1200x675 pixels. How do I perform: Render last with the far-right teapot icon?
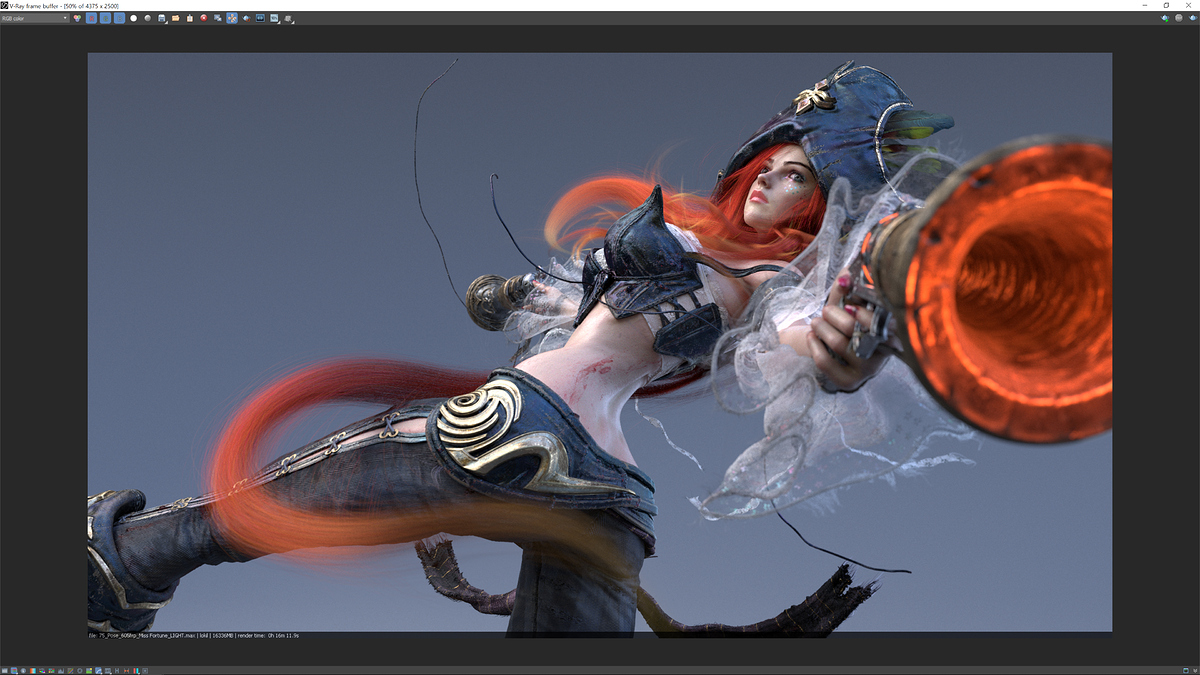click(1192, 18)
